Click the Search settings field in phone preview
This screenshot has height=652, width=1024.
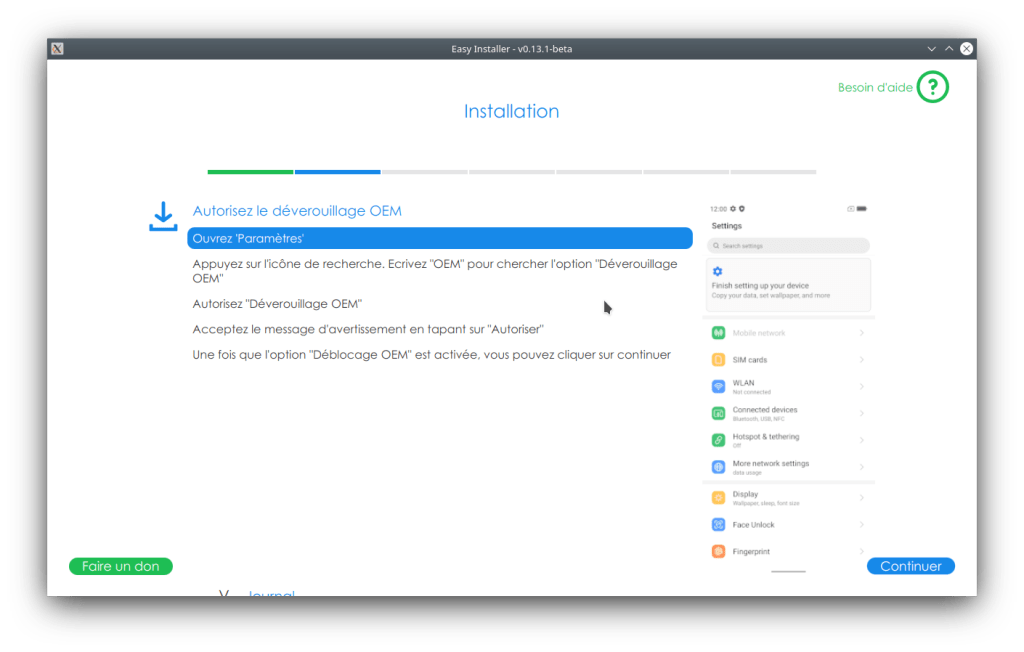788,246
